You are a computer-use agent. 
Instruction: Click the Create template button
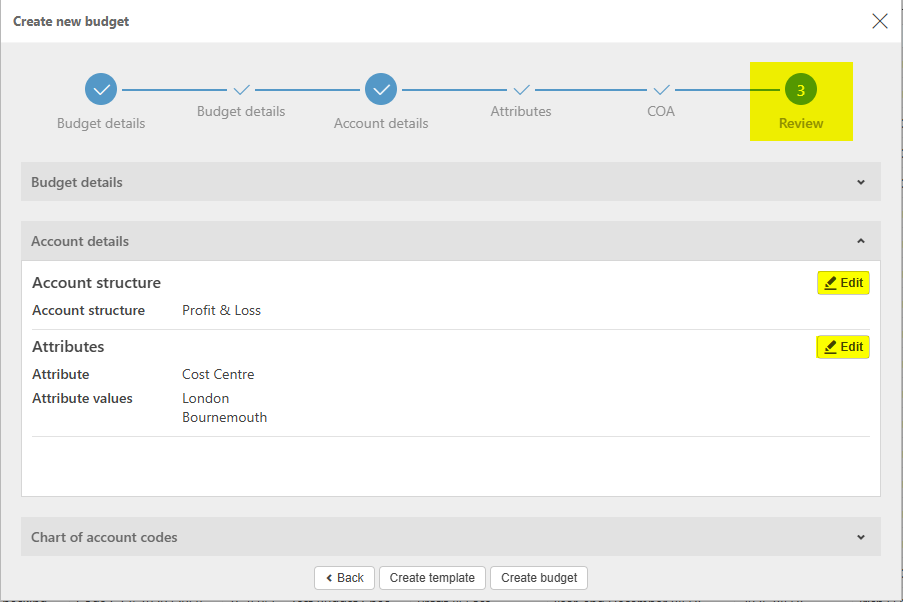point(432,578)
